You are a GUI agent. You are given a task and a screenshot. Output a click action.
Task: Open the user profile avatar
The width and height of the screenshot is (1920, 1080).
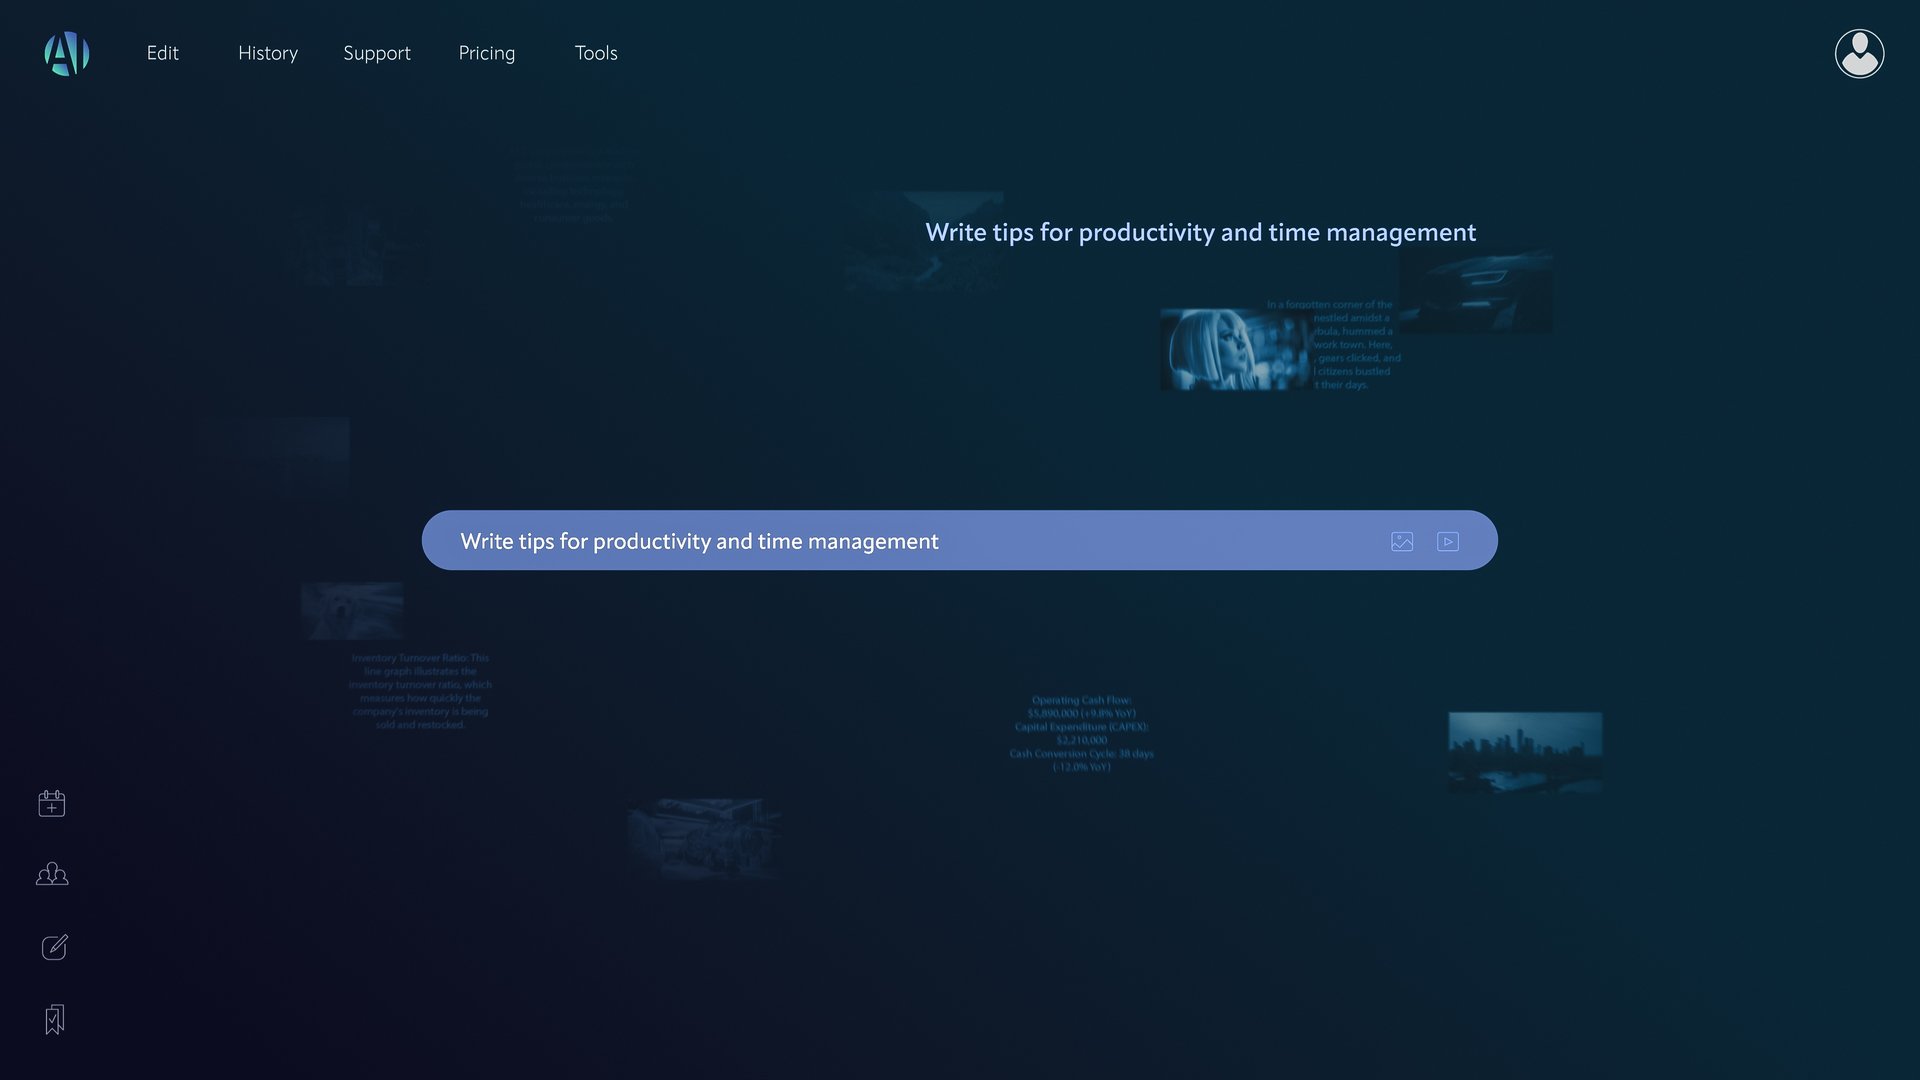click(1859, 53)
